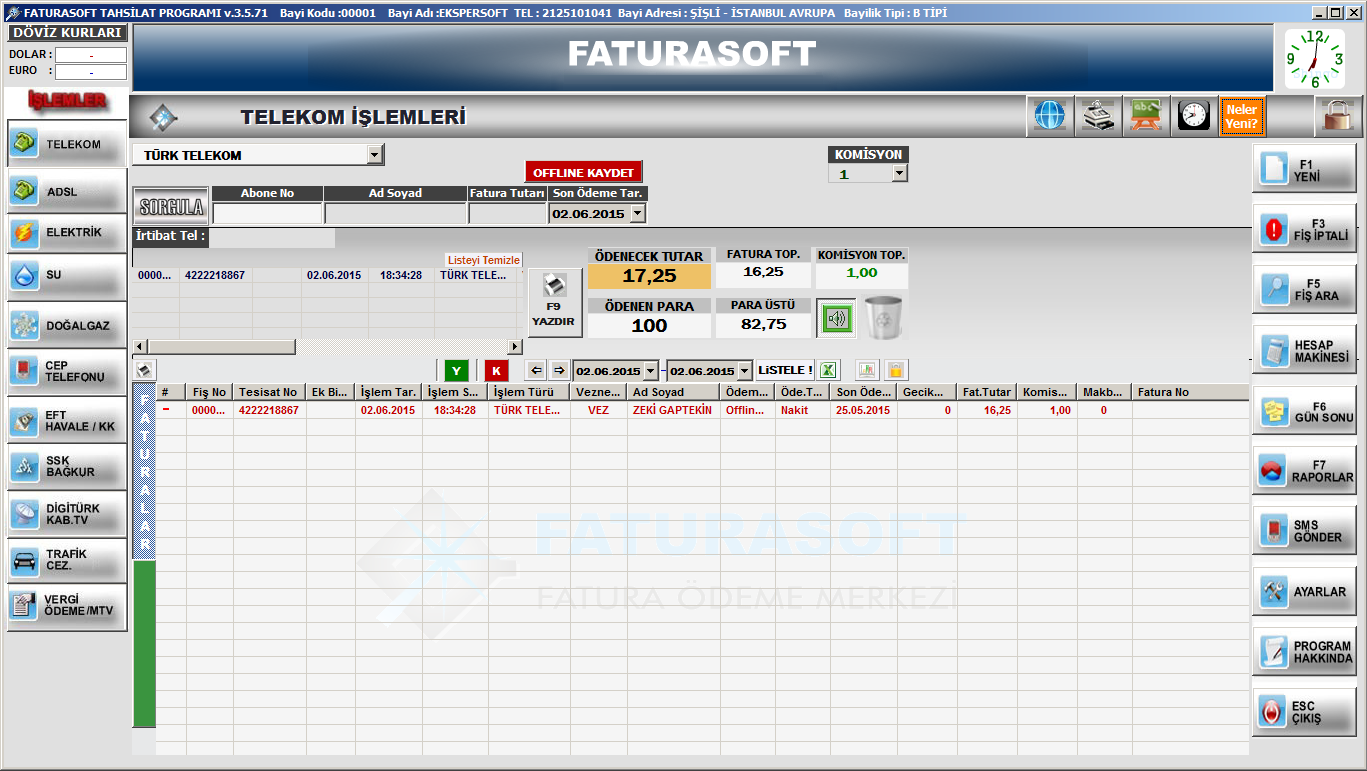
Task: Click ESC ÇIKIŞ exit button
Action: [1305, 712]
